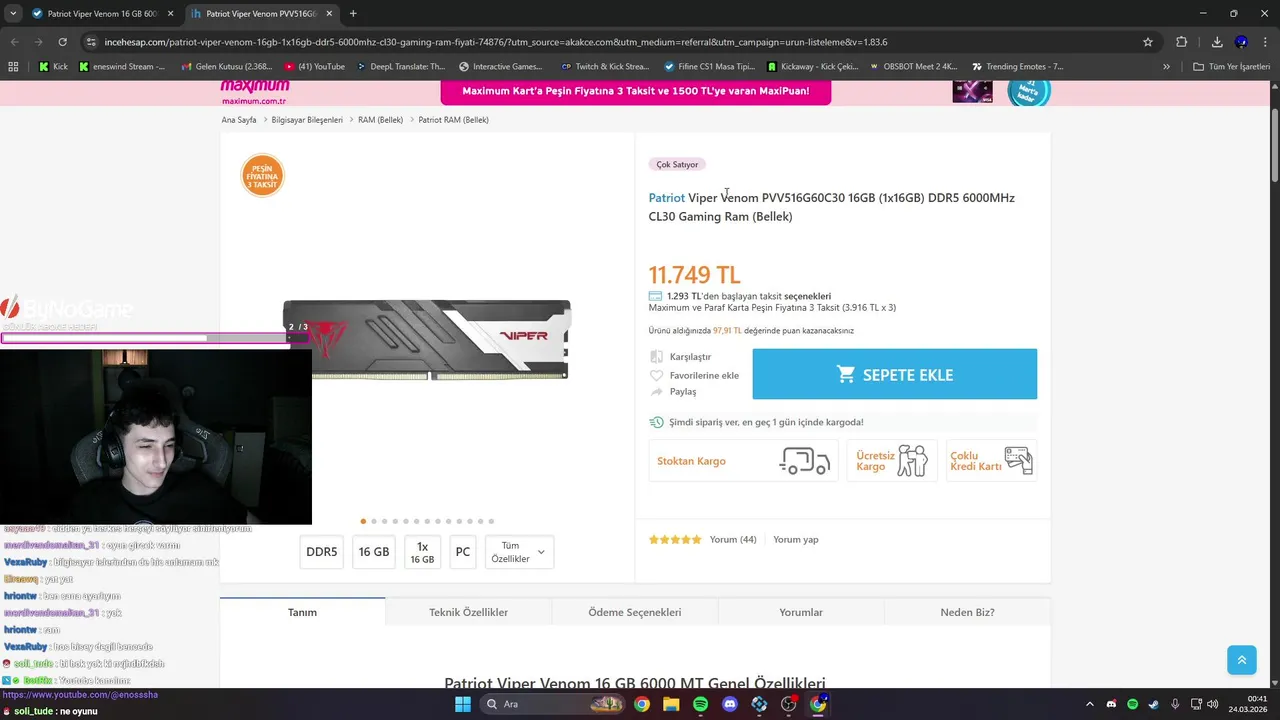Viewport: 1280px width, 720px height.
Task: Select the 16 GB spec chip
Action: click(x=374, y=552)
